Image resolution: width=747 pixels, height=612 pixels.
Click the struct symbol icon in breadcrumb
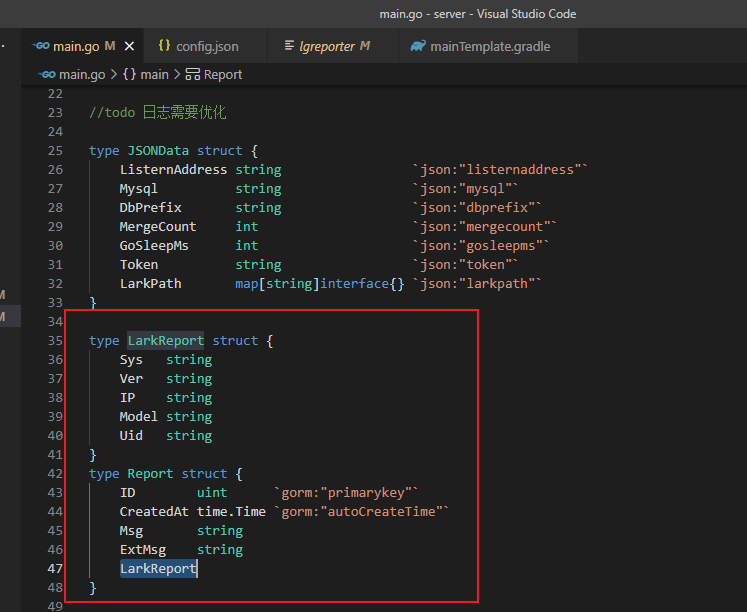coord(192,74)
